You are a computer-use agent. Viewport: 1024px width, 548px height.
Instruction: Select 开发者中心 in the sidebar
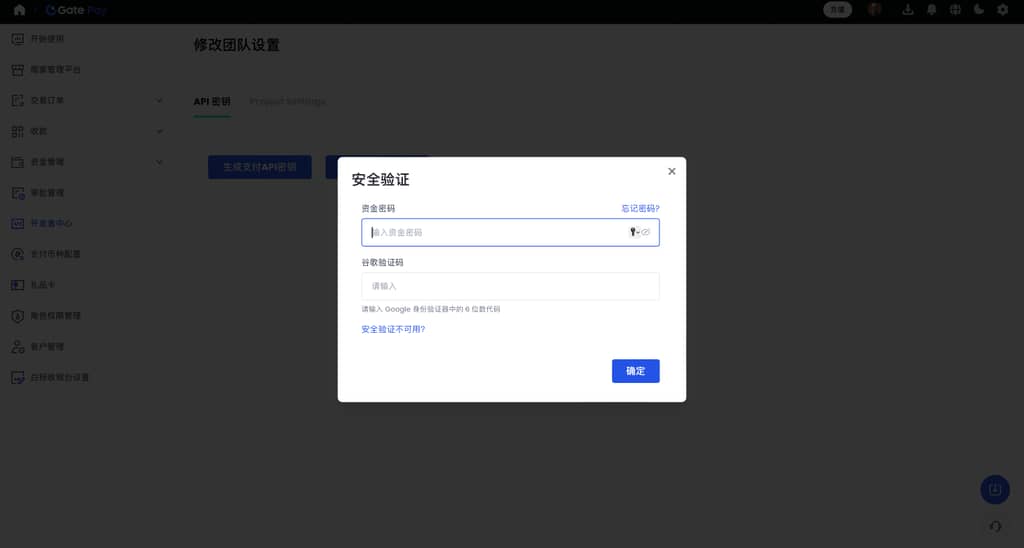click(x=50, y=223)
